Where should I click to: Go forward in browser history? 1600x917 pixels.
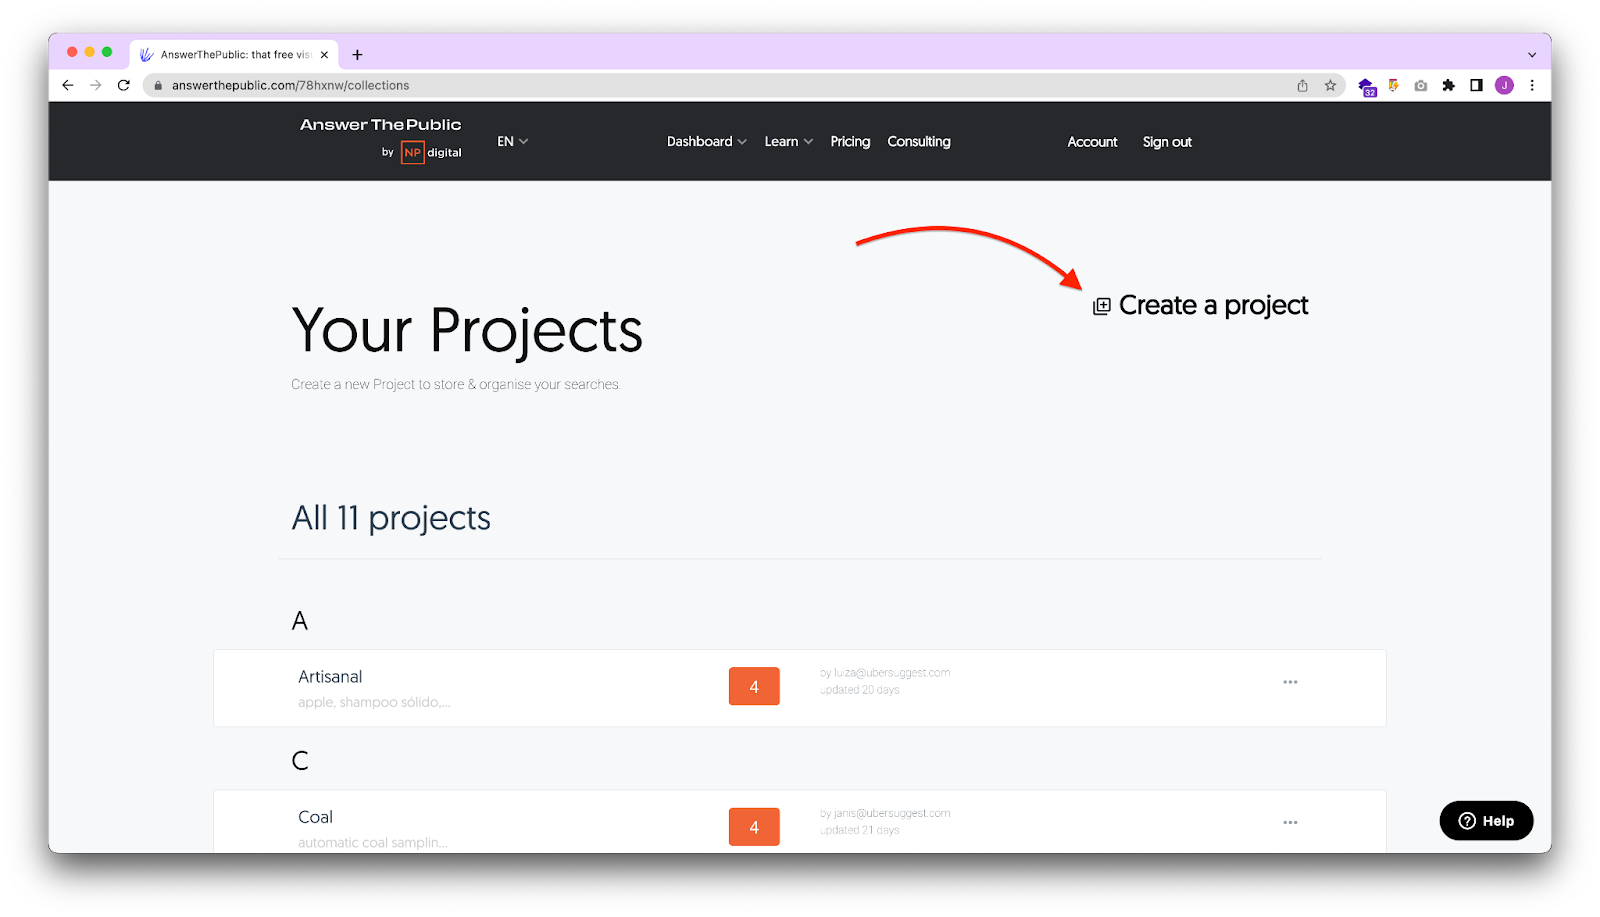96,85
